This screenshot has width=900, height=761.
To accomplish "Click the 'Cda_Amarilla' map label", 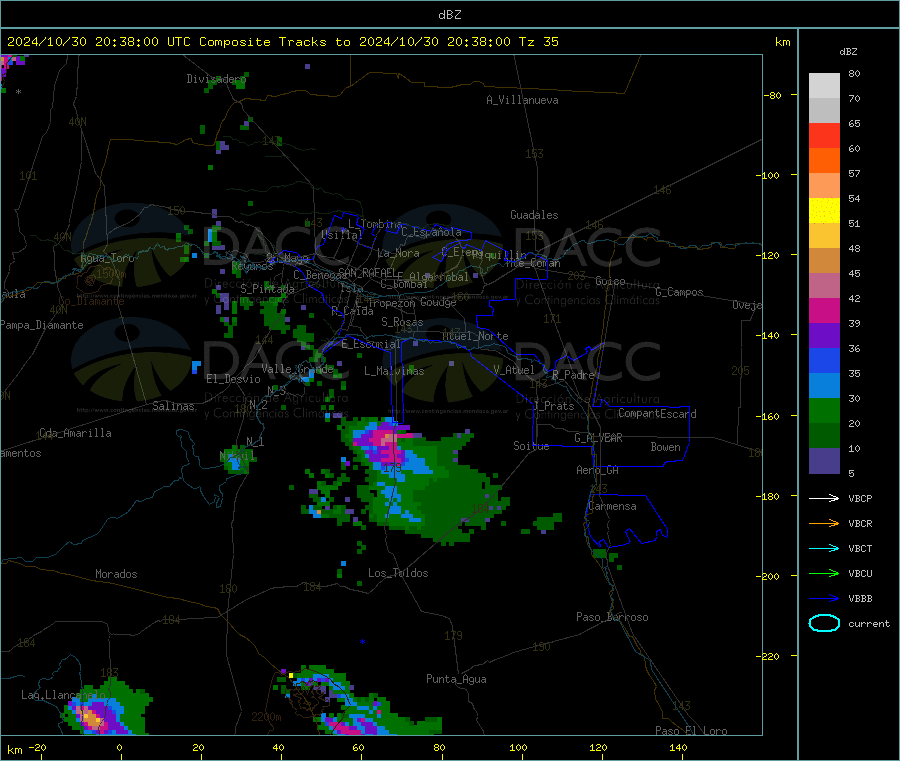I will (75, 433).
